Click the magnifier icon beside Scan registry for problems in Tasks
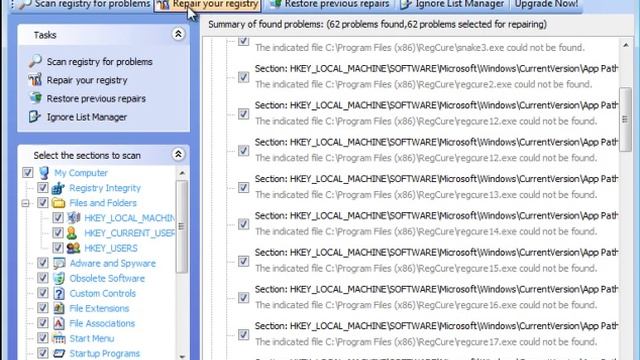This screenshot has width=640, height=360. (x=35, y=61)
